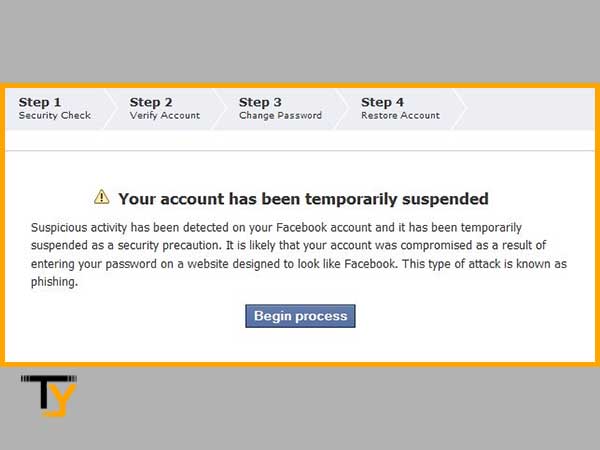Click the Begin process button
Viewport: 600px width, 450px height.
300,316
